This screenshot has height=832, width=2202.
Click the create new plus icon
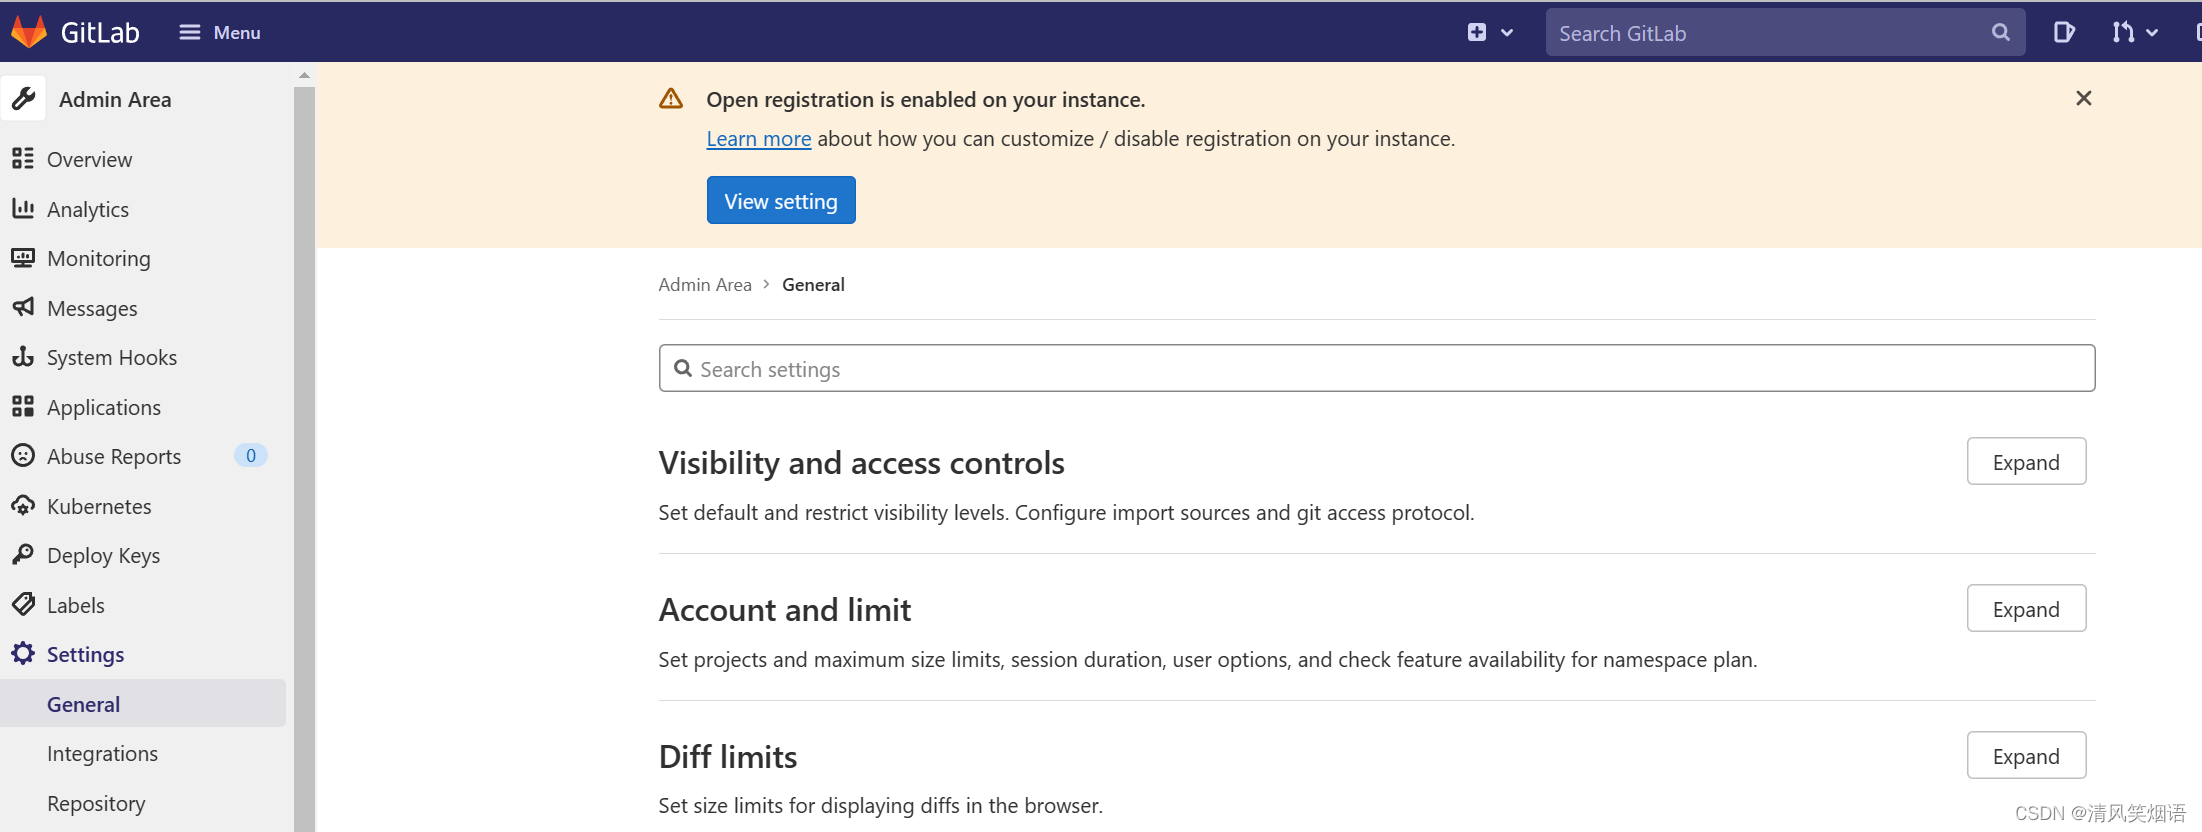[x=1477, y=33]
